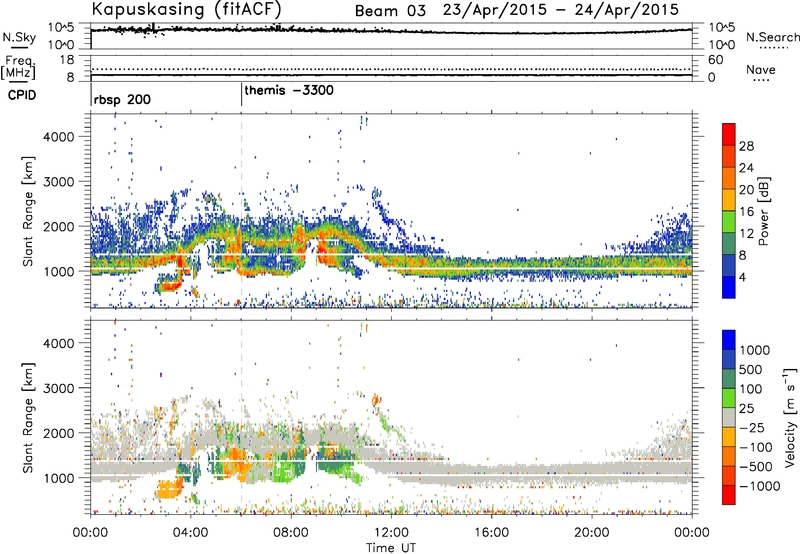Click the Time UT axis title

[391, 548]
